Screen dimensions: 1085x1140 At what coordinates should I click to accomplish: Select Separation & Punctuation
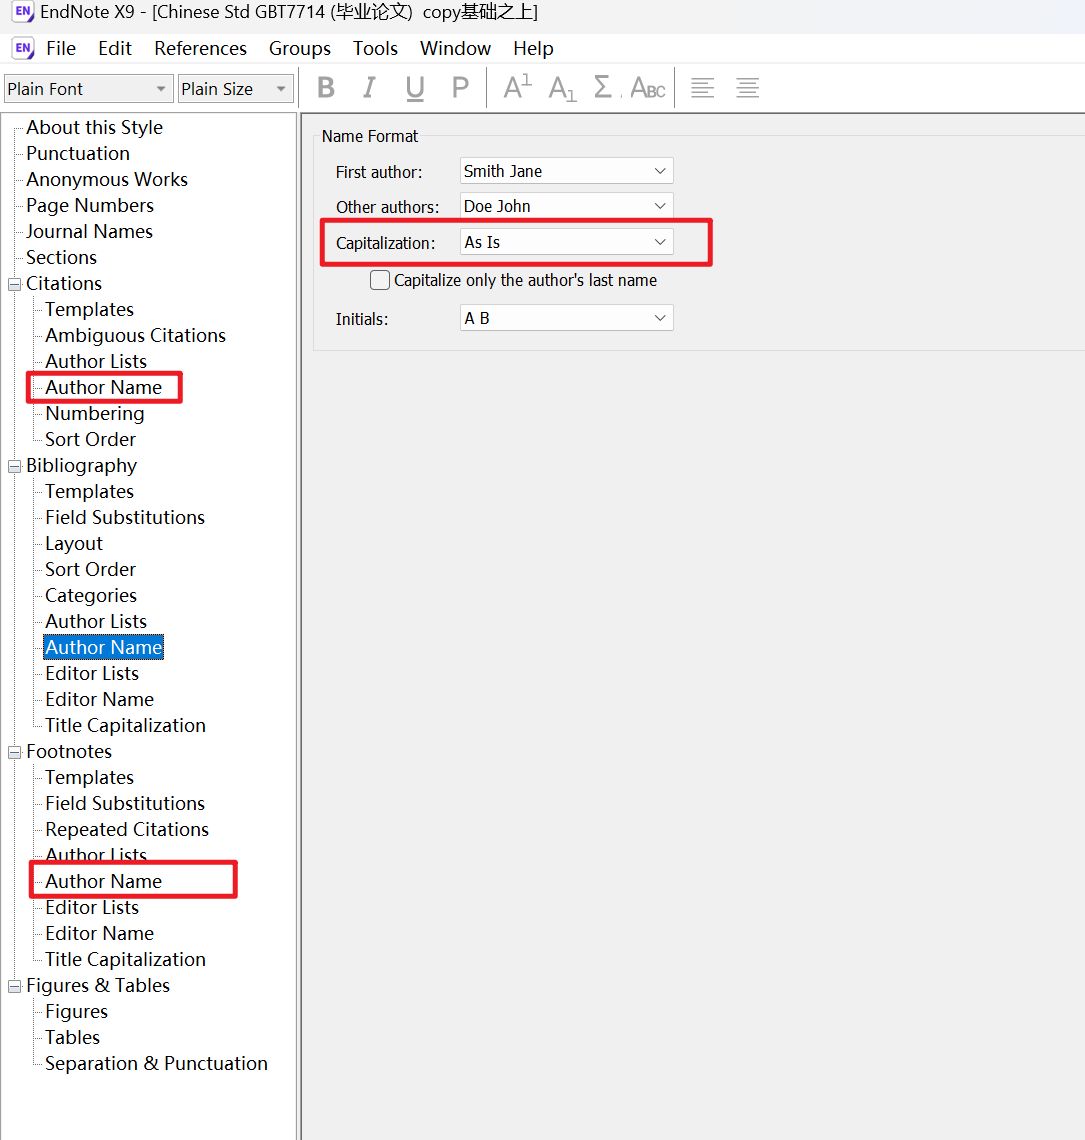click(156, 1064)
